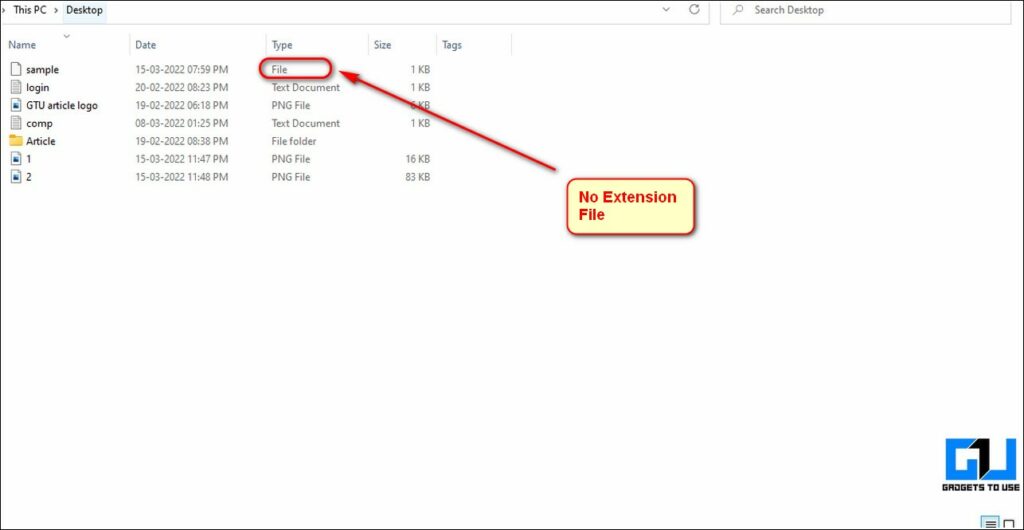Click the refresh button beside the address bar
The height and width of the screenshot is (530, 1024).
click(694, 9)
